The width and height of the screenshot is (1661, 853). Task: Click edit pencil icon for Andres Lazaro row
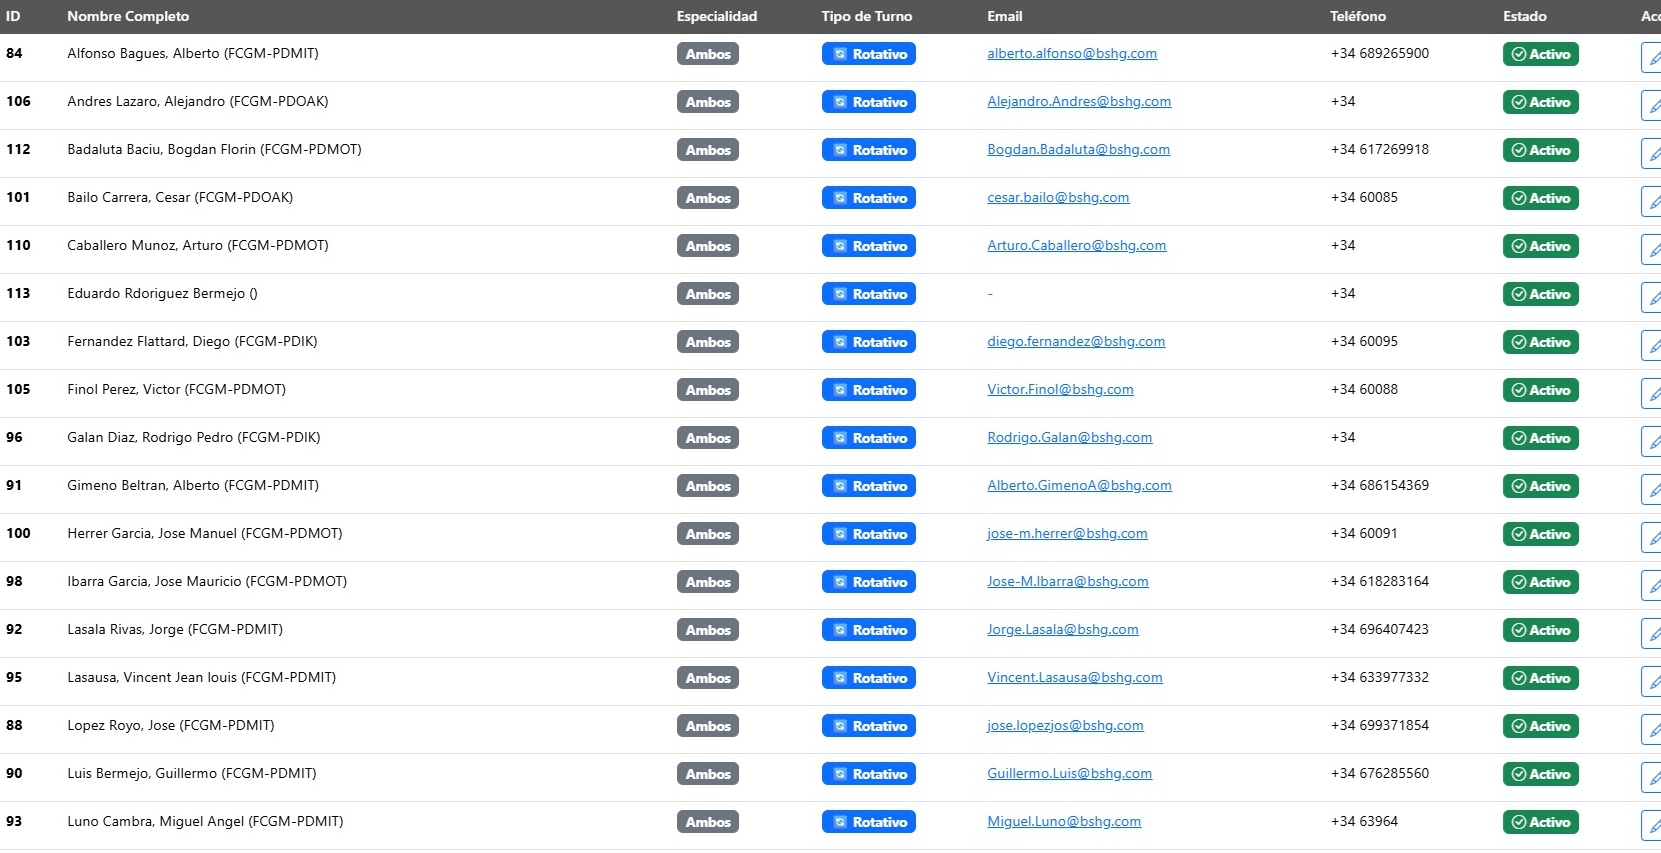pyautogui.click(x=1652, y=106)
